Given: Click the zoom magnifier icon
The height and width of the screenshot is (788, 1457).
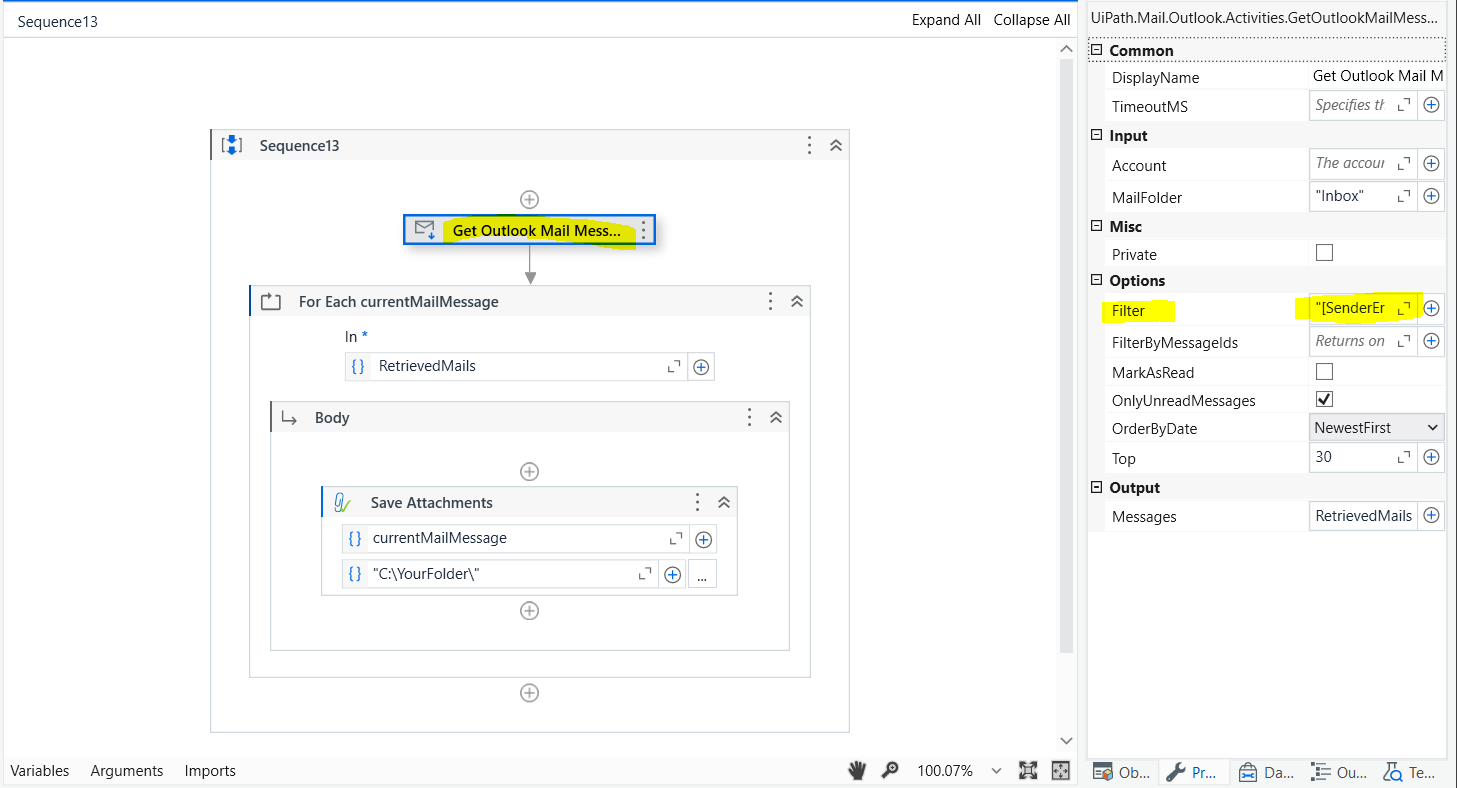Looking at the screenshot, I should pos(889,770).
